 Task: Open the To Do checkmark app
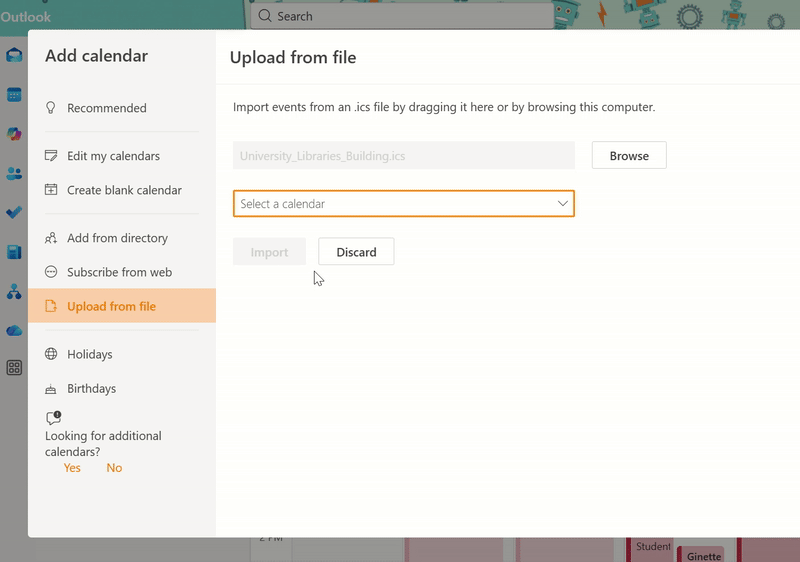pos(14,212)
